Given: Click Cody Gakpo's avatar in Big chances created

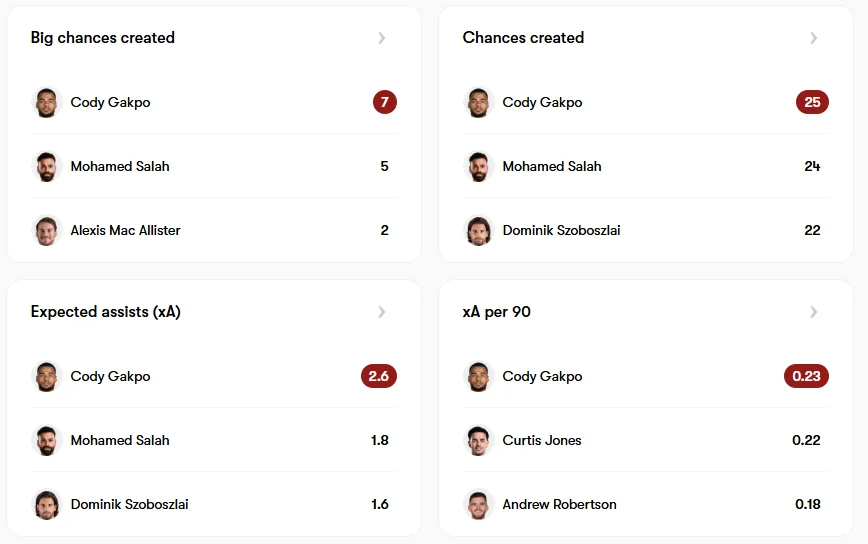Looking at the screenshot, I should pos(47,102).
